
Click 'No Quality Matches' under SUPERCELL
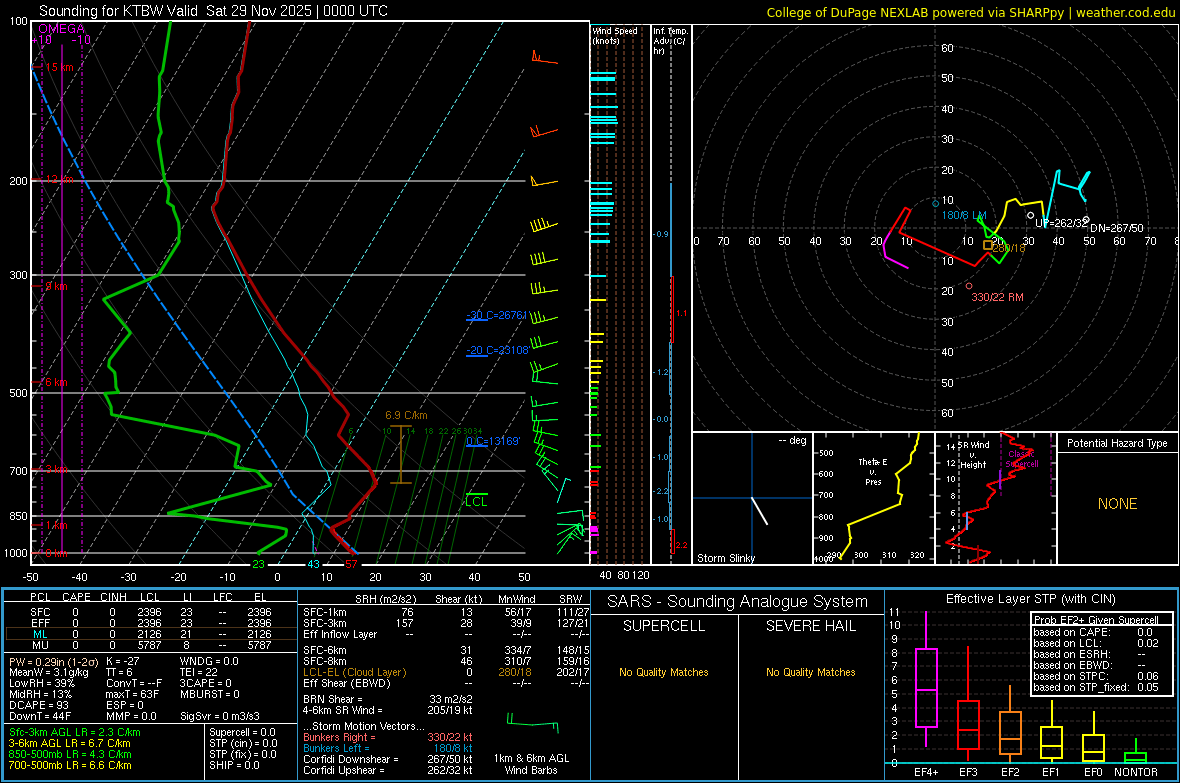[664, 672]
